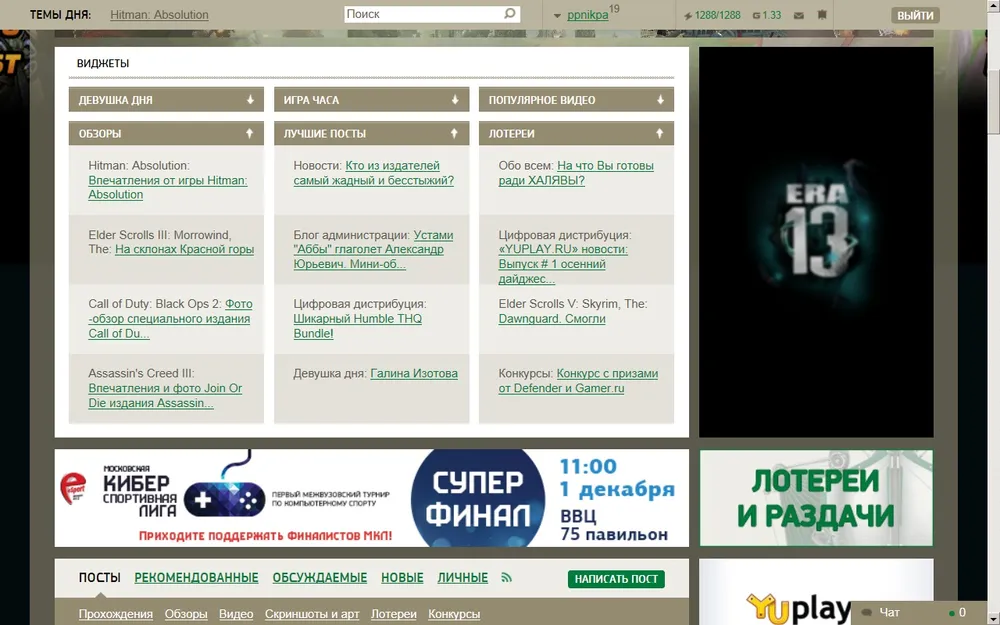This screenshot has width=1000, height=625.
Task: Click the bookmarks icon in top bar
Action: pyautogui.click(x=821, y=16)
